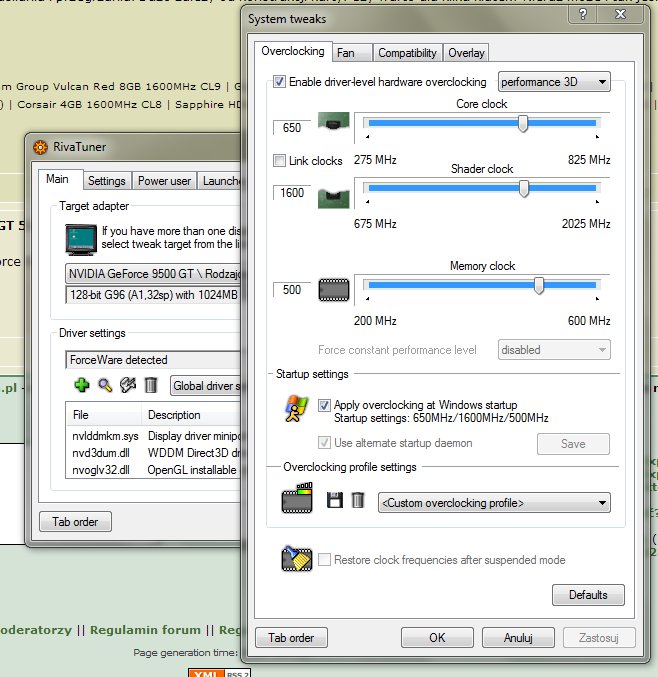The height and width of the screenshot is (677, 658).
Task: Click the 128-bit G96 adapter info field
Action: tap(152, 294)
